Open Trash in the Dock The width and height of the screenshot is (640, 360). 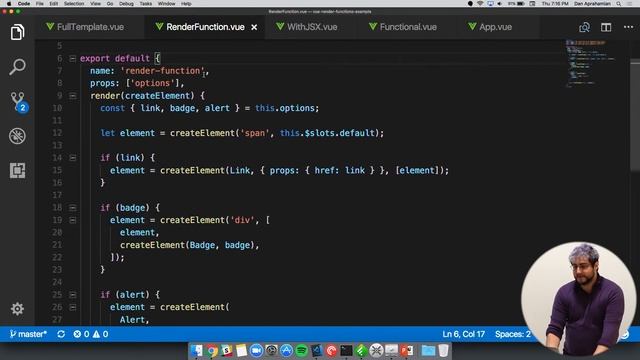(x=444, y=351)
